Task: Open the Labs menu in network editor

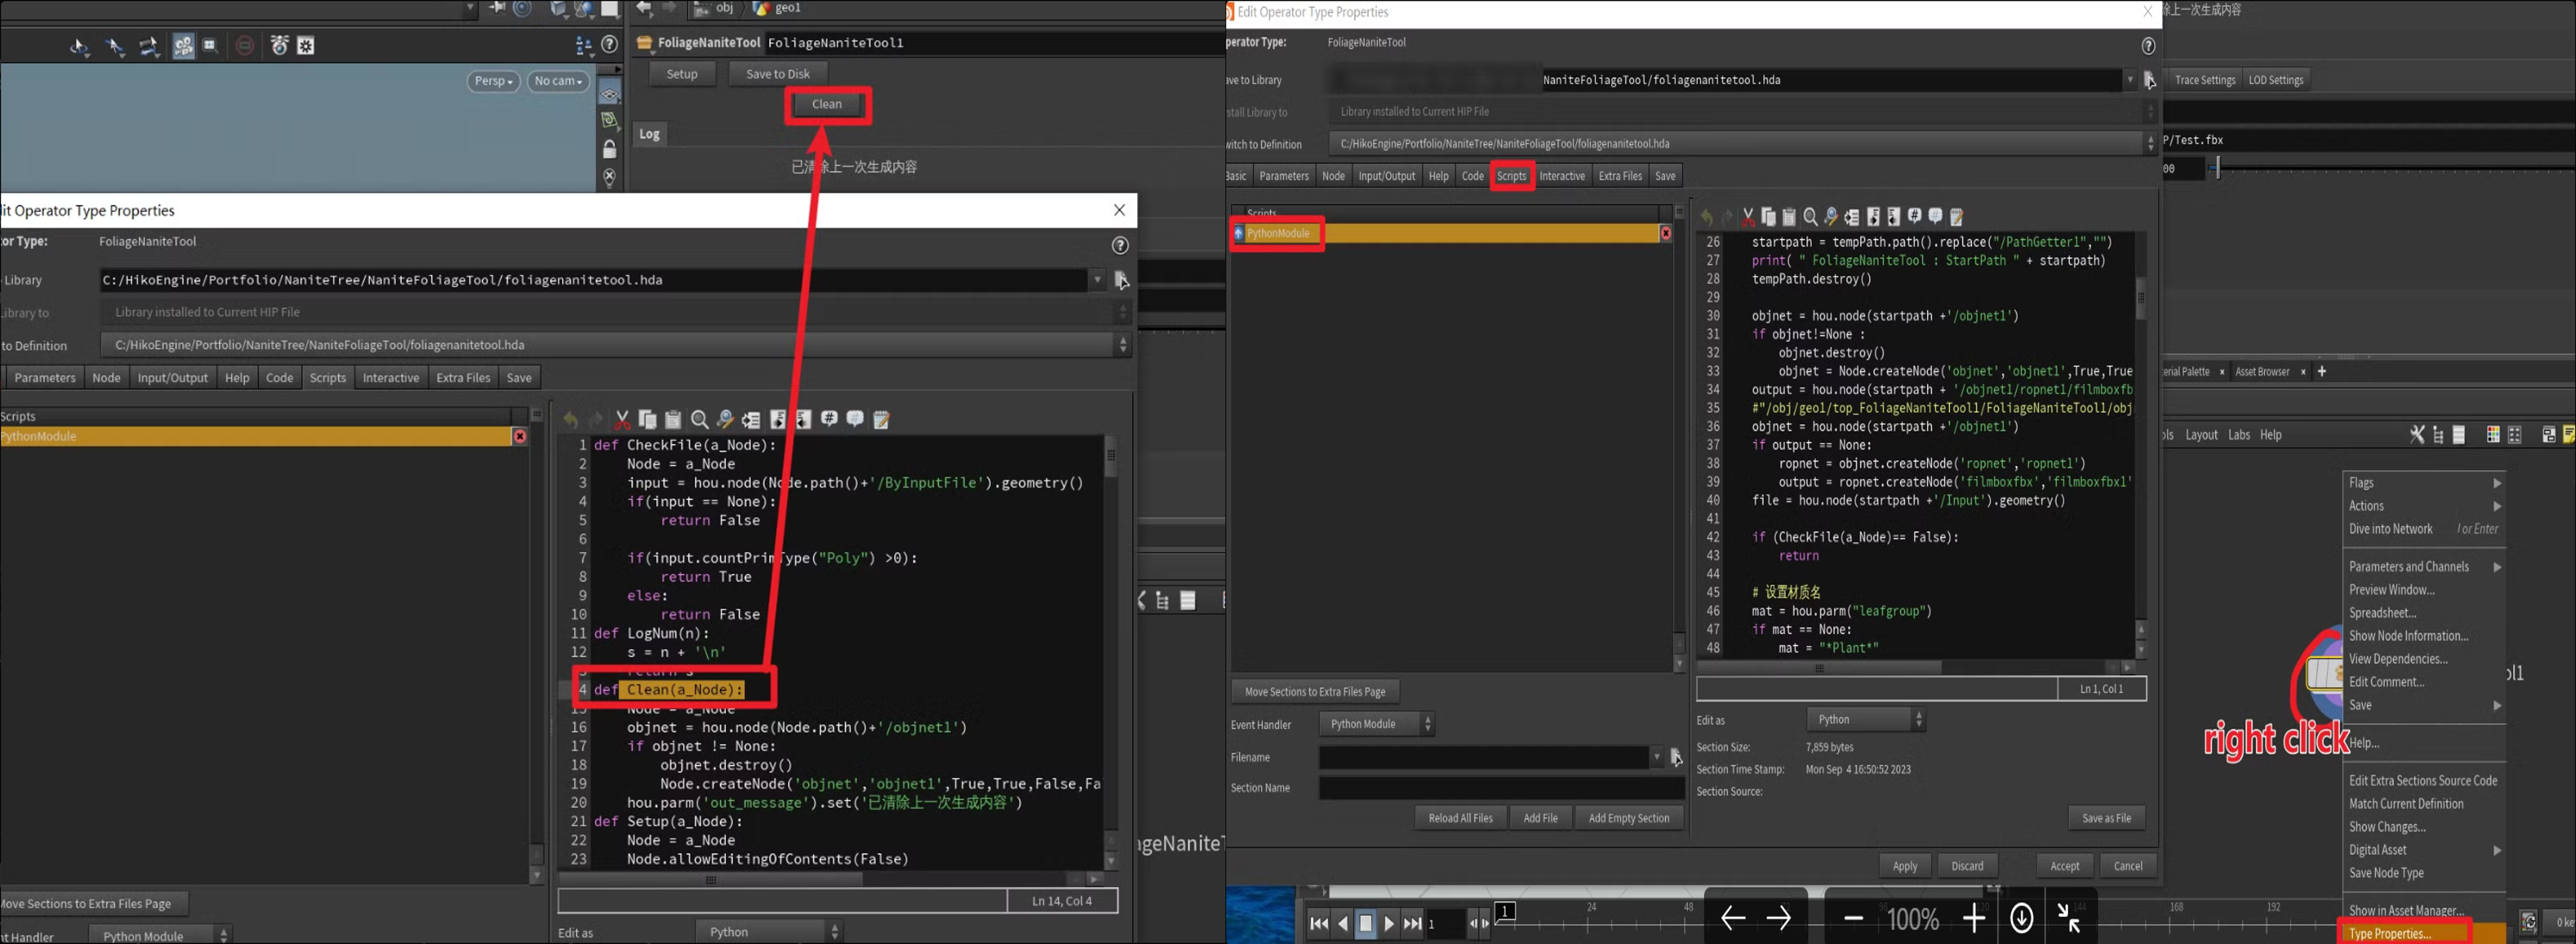Action: click(2239, 435)
